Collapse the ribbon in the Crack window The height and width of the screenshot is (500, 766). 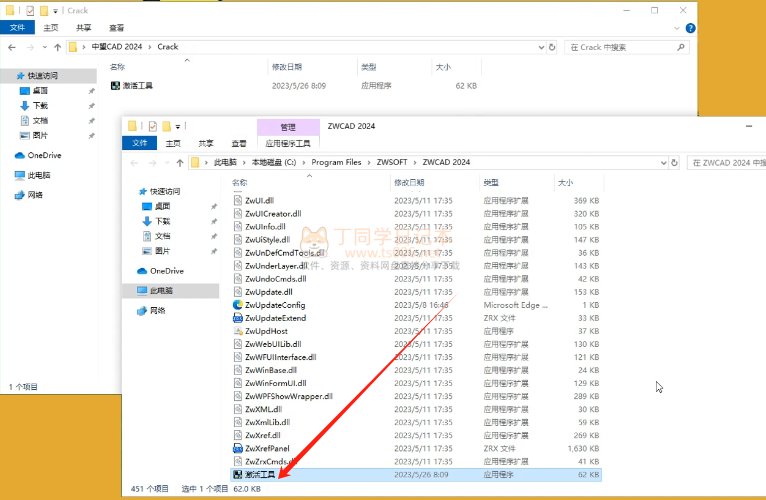pos(677,28)
